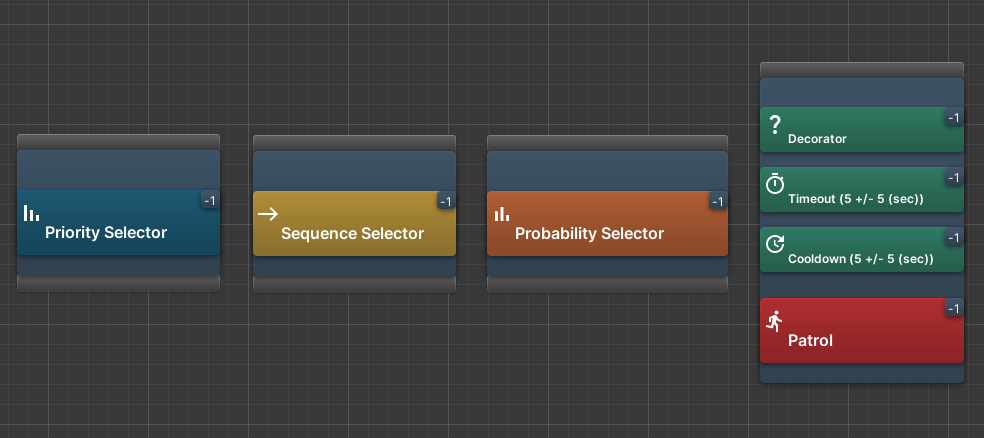Viewport: 984px width, 438px height.
Task: Select the Timeout decorator label
Action: pos(855,199)
